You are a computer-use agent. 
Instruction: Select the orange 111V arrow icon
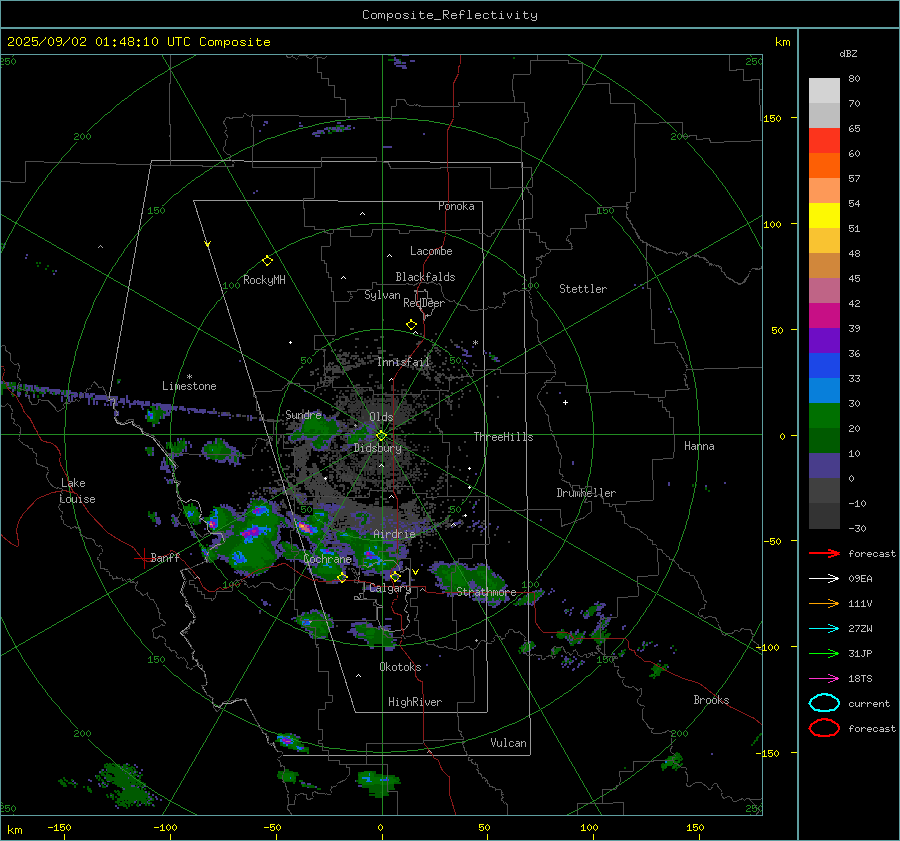pyautogui.click(x=824, y=603)
